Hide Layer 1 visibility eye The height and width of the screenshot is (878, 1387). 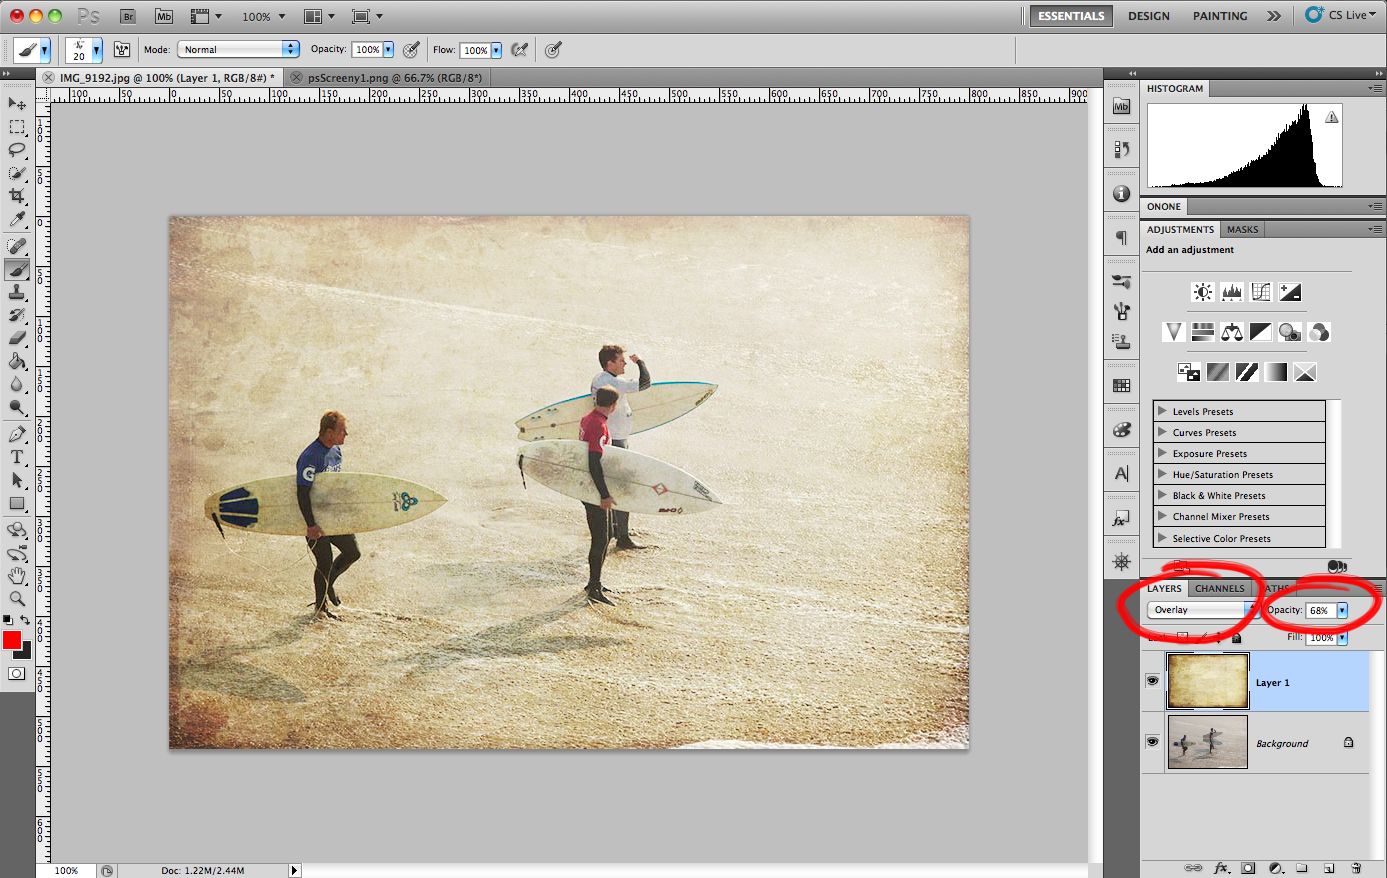(1152, 681)
